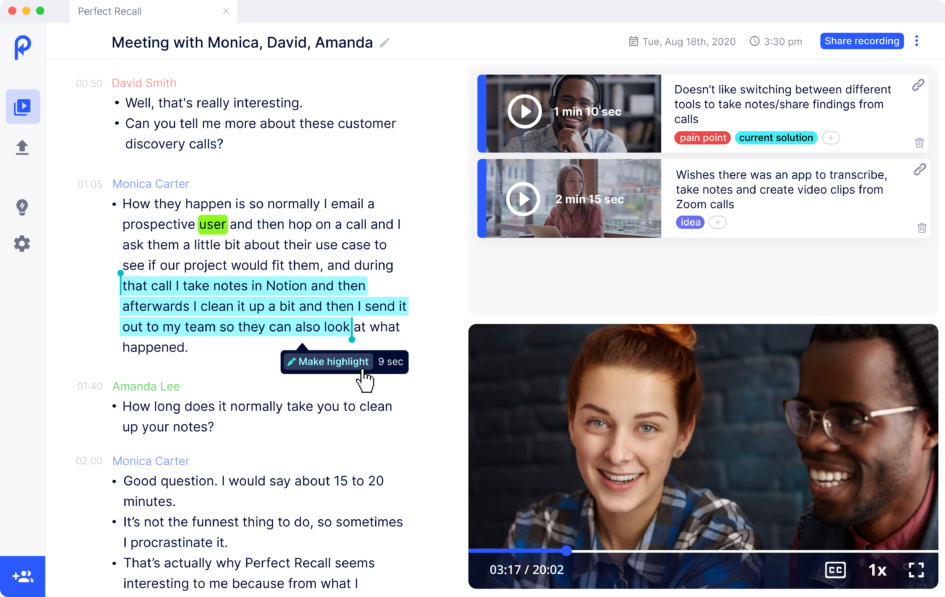Click the end handle of the text selection

(x=352, y=337)
